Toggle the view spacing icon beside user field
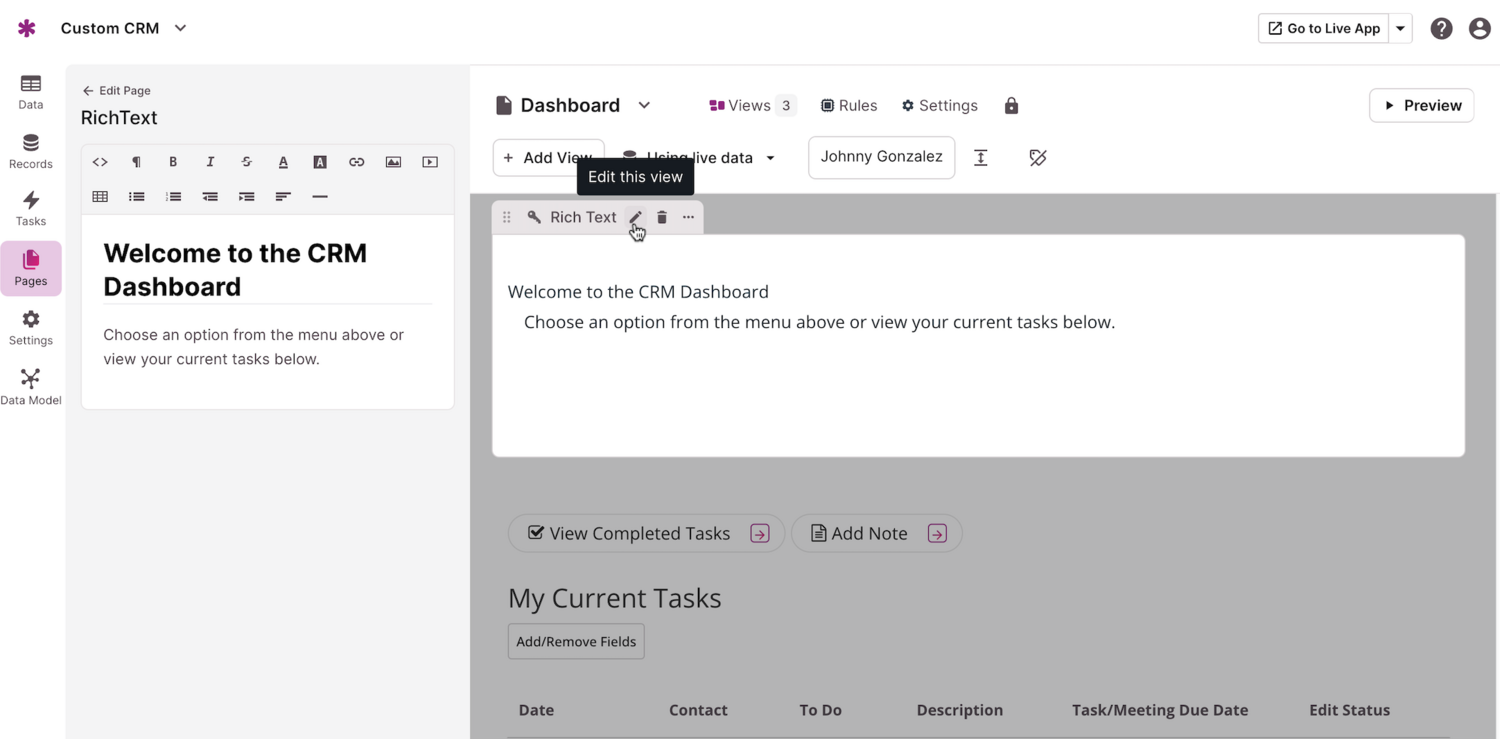The image size is (1500, 739). tap(981, 158)
